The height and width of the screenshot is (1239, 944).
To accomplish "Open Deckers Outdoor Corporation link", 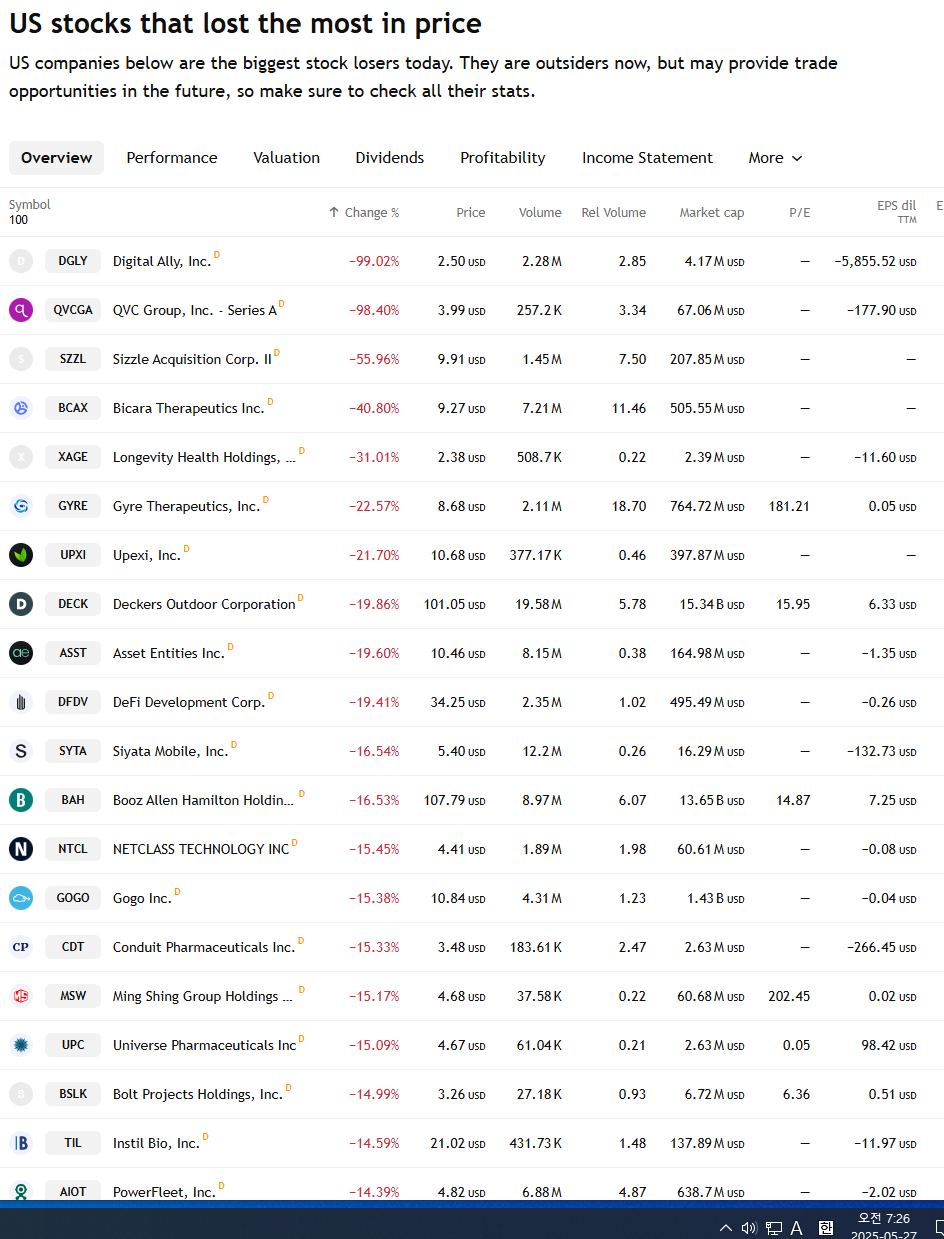I will pyautogui.click(x=204, y=604).
